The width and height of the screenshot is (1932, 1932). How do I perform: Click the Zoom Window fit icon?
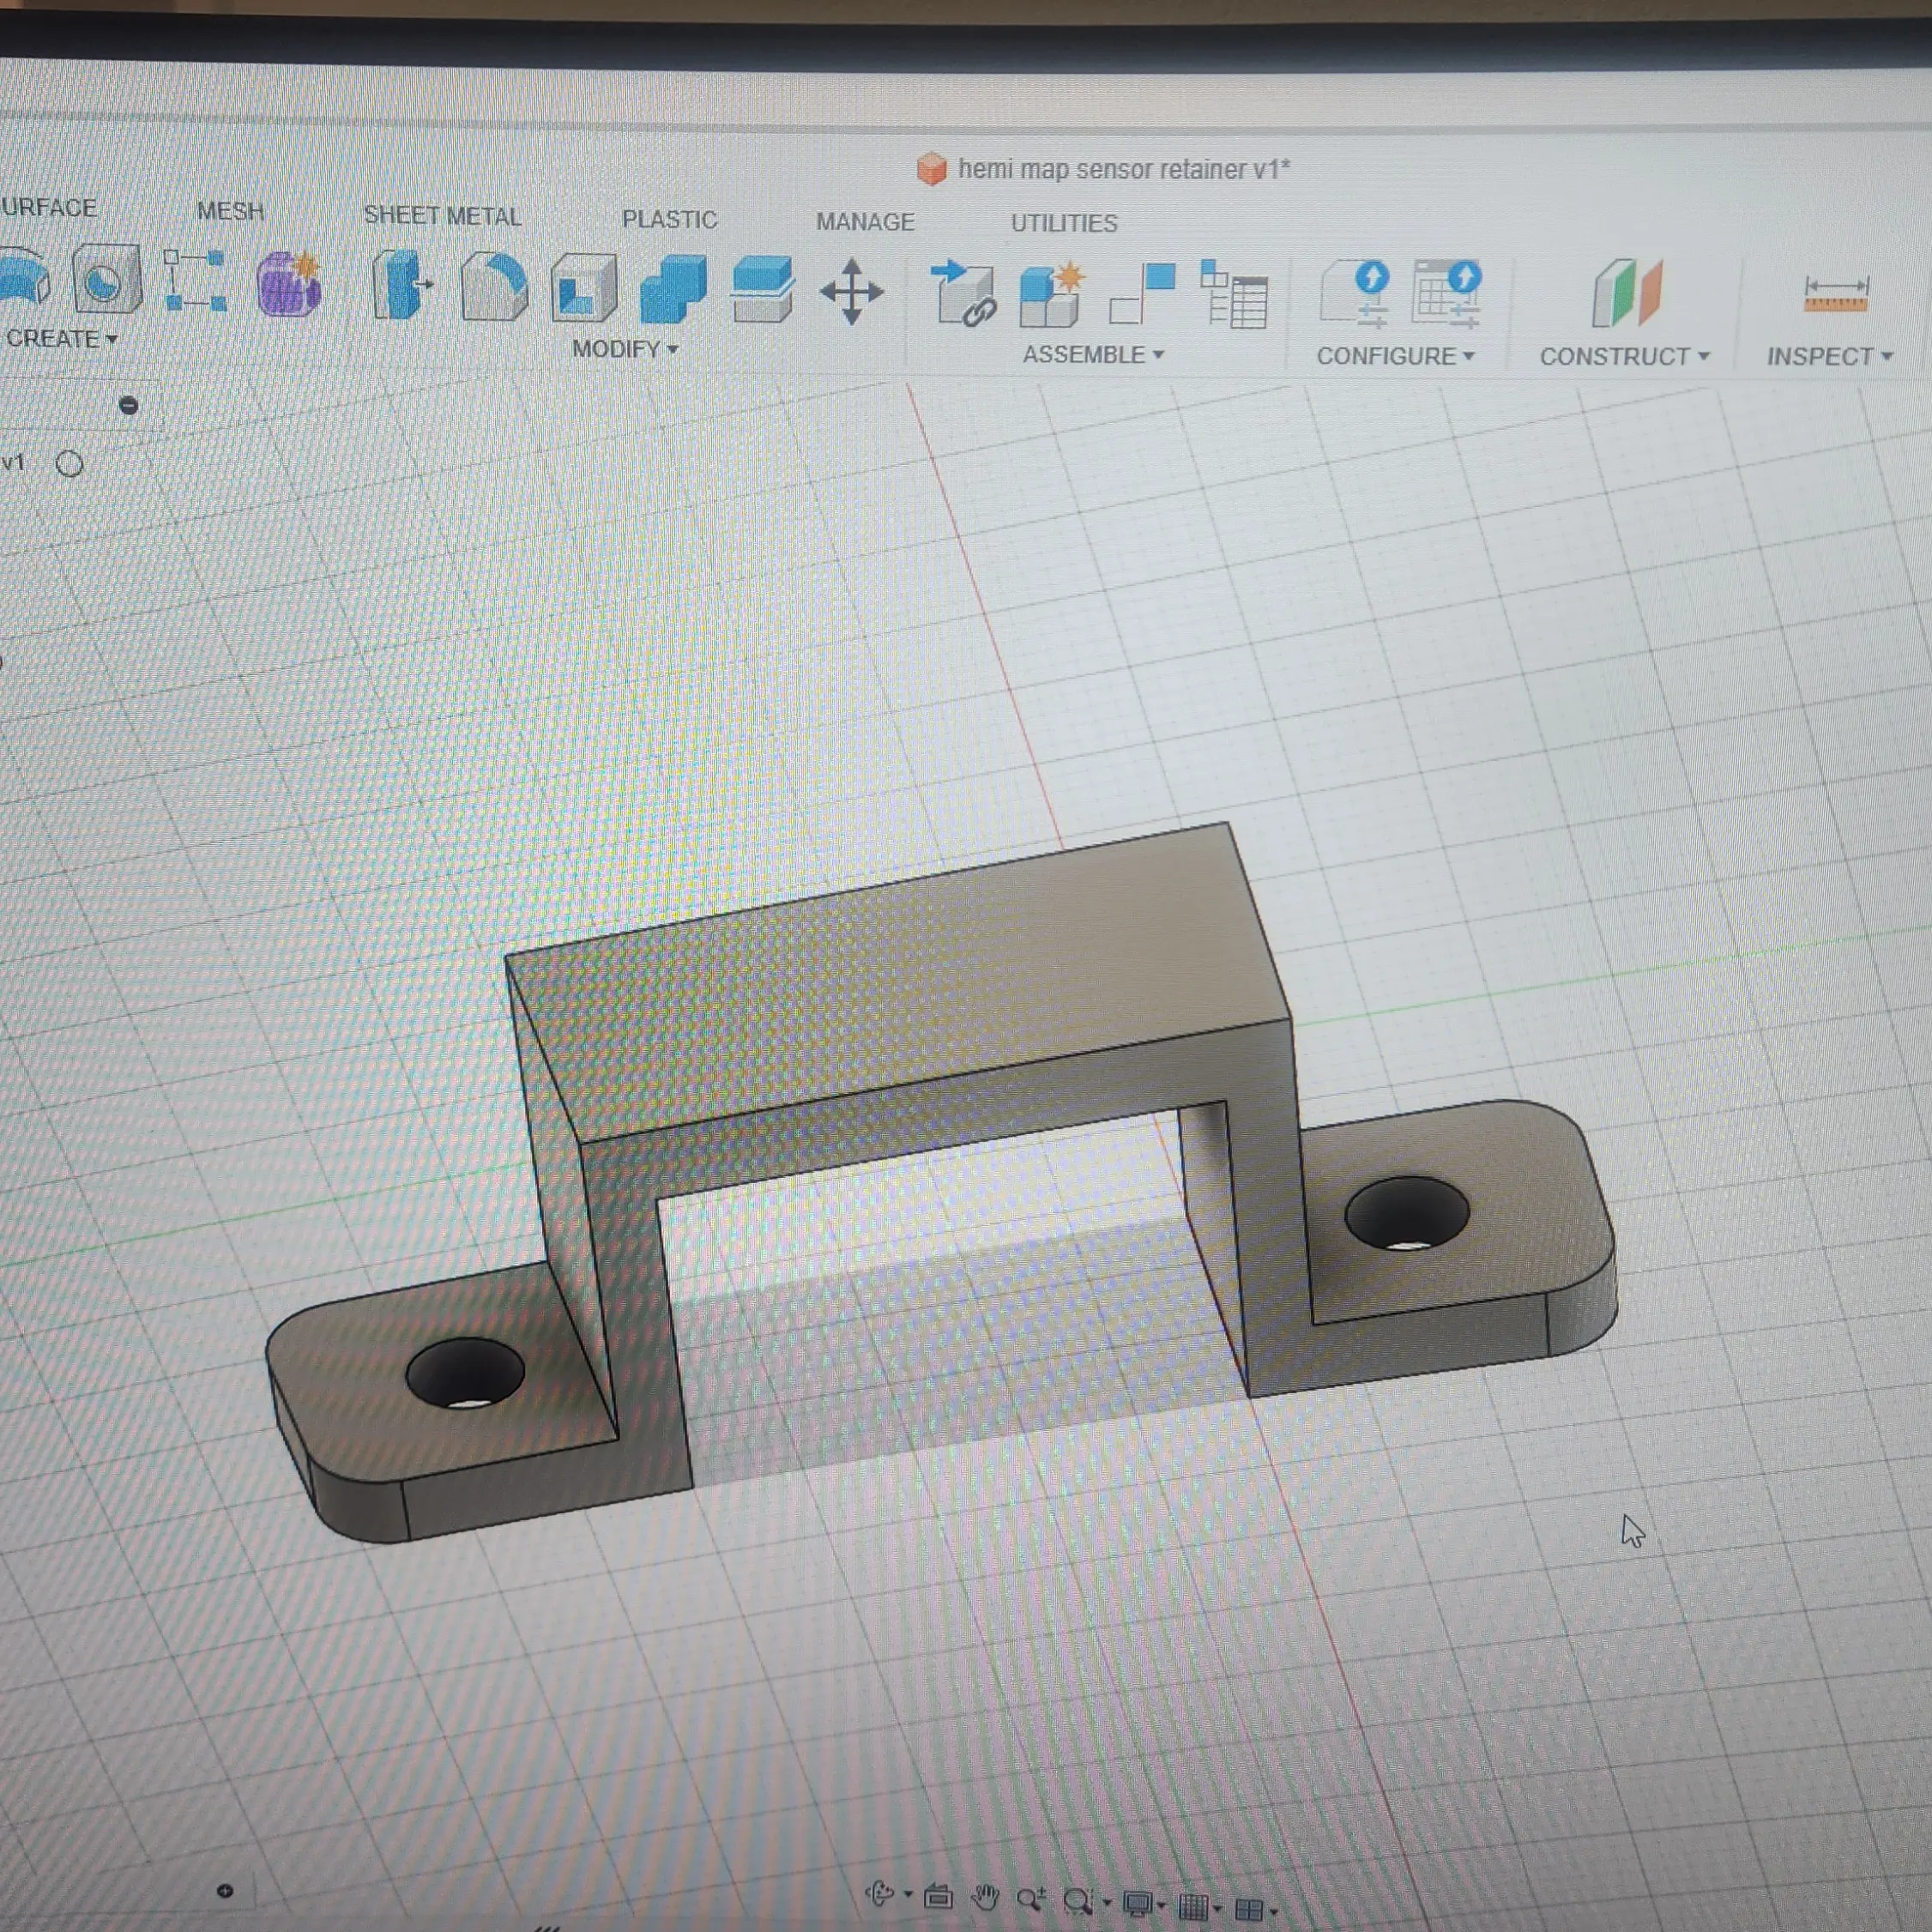pos(1078,1900)
